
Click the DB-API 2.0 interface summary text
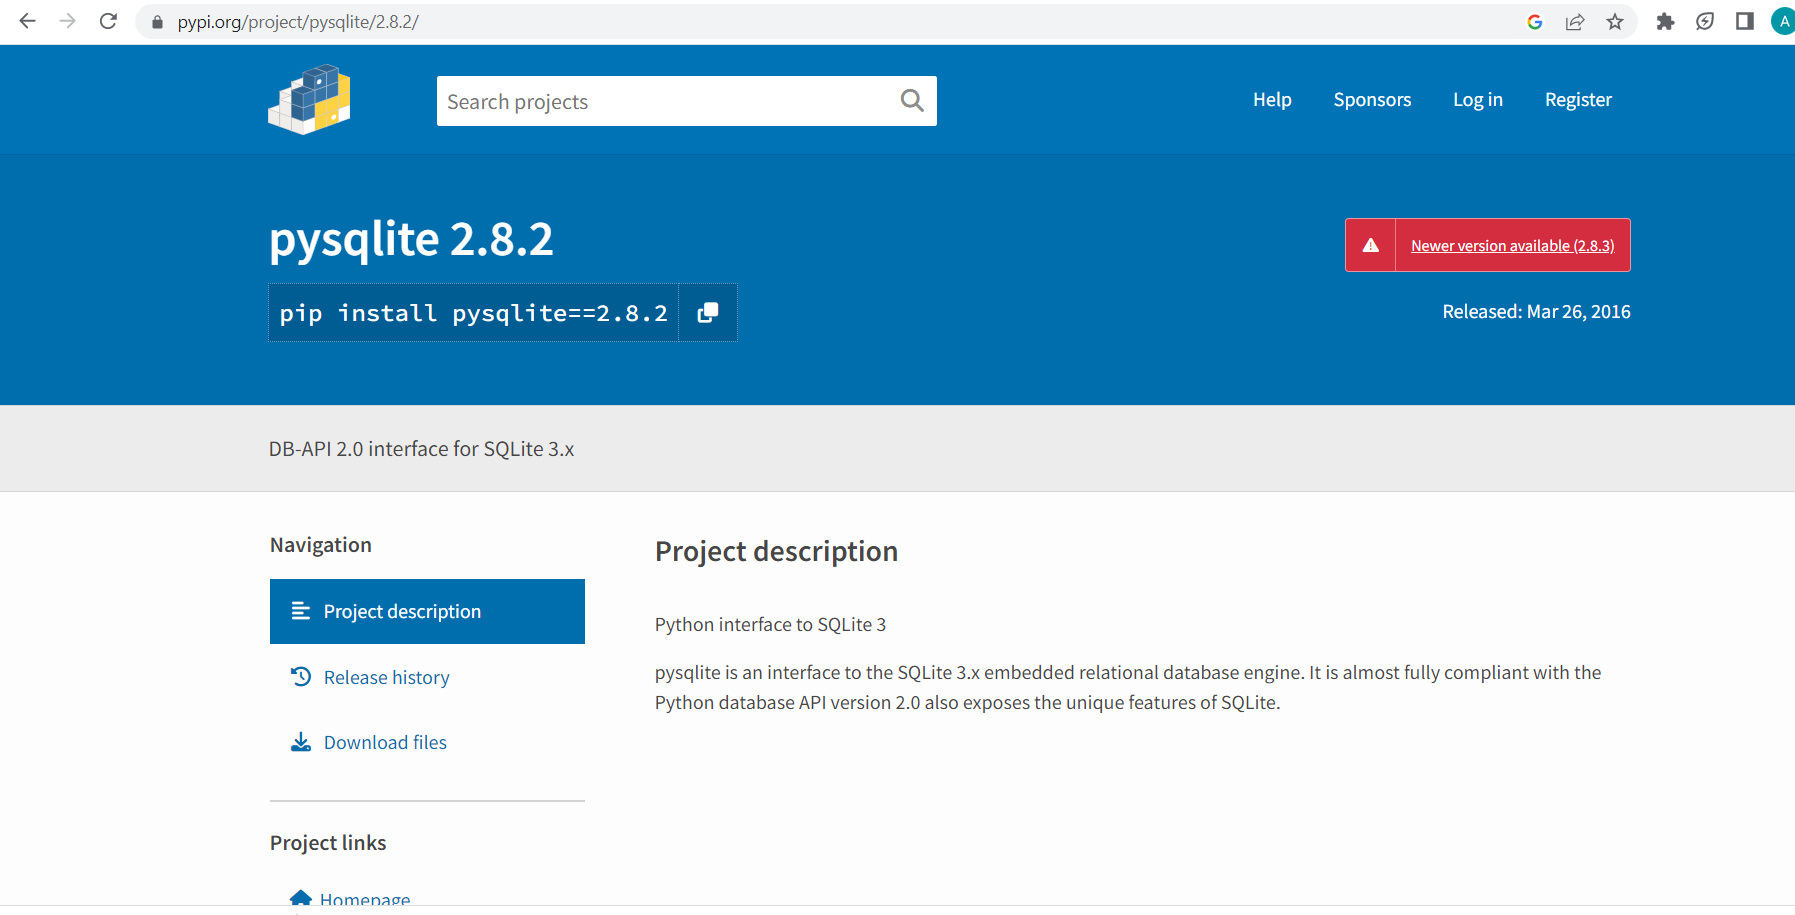click(421, 449)
